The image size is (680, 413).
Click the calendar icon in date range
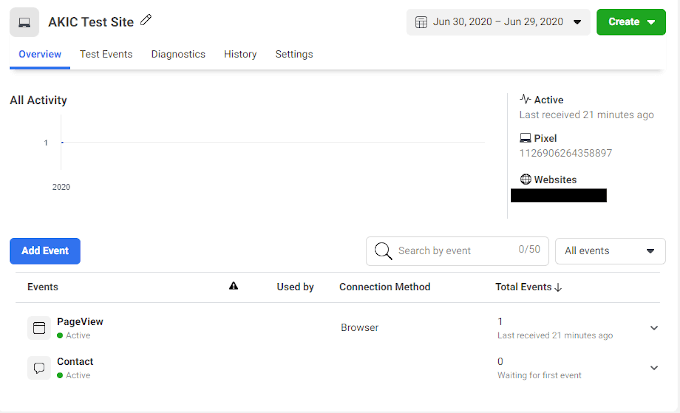[421, 22]
